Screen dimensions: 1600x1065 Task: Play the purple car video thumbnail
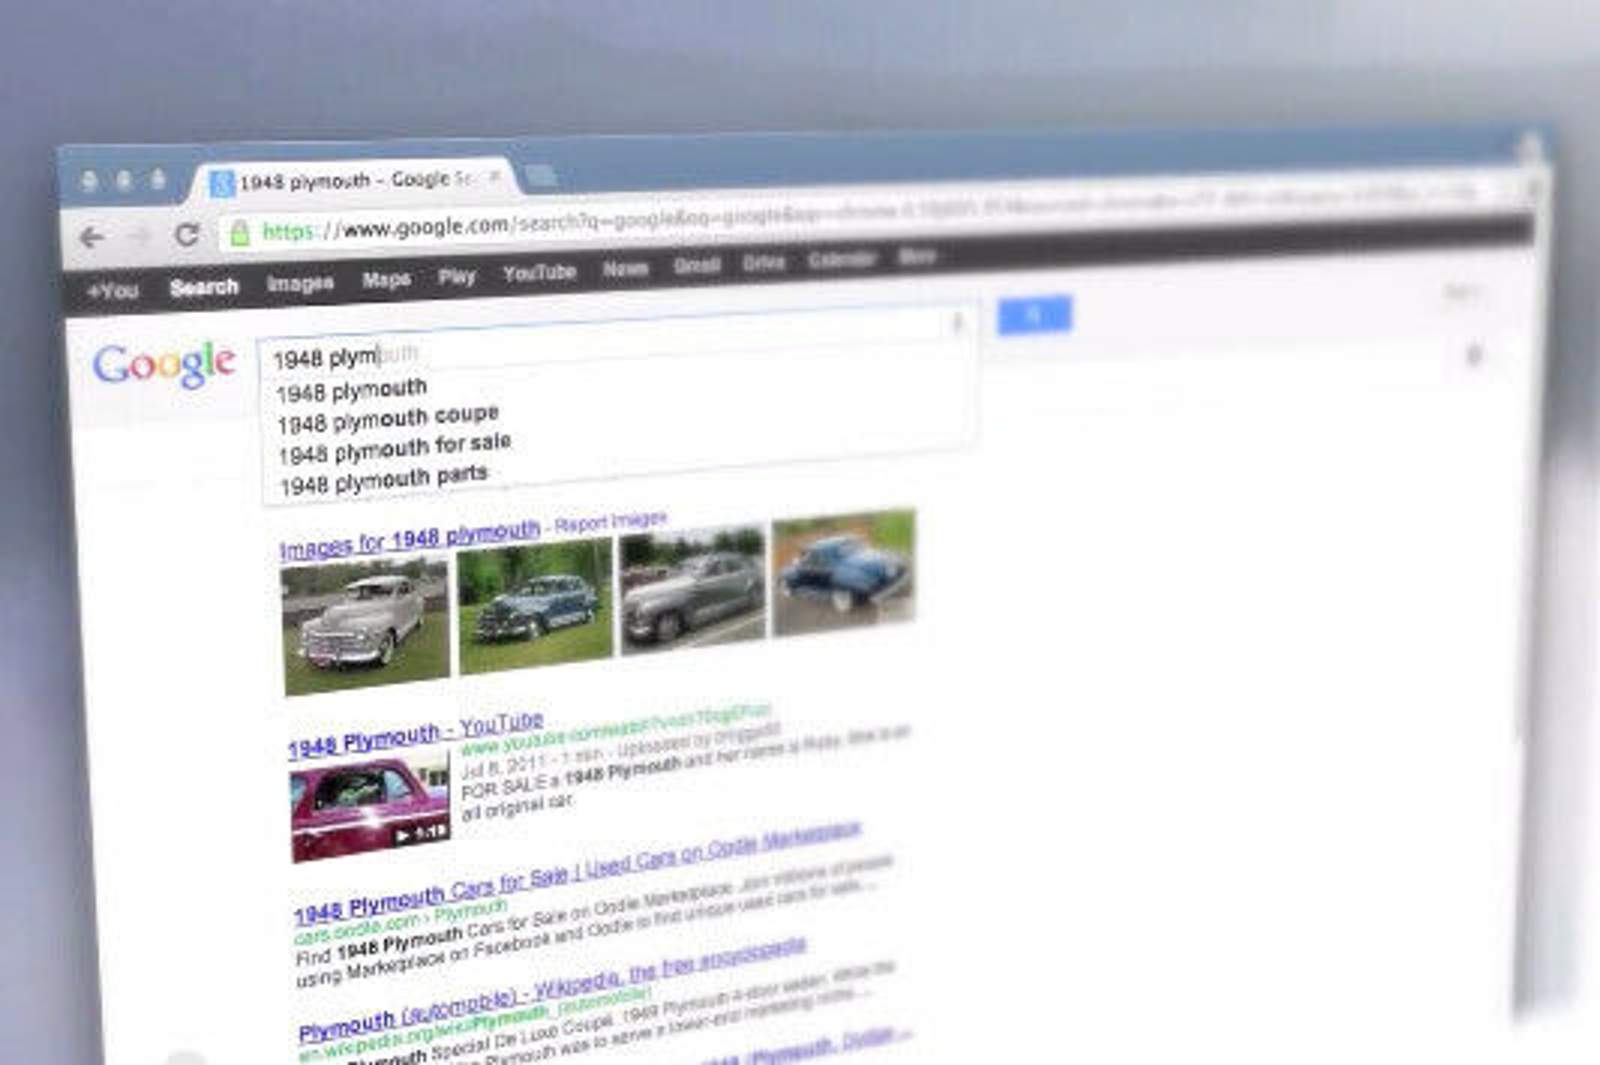click(x=370, y=808)
